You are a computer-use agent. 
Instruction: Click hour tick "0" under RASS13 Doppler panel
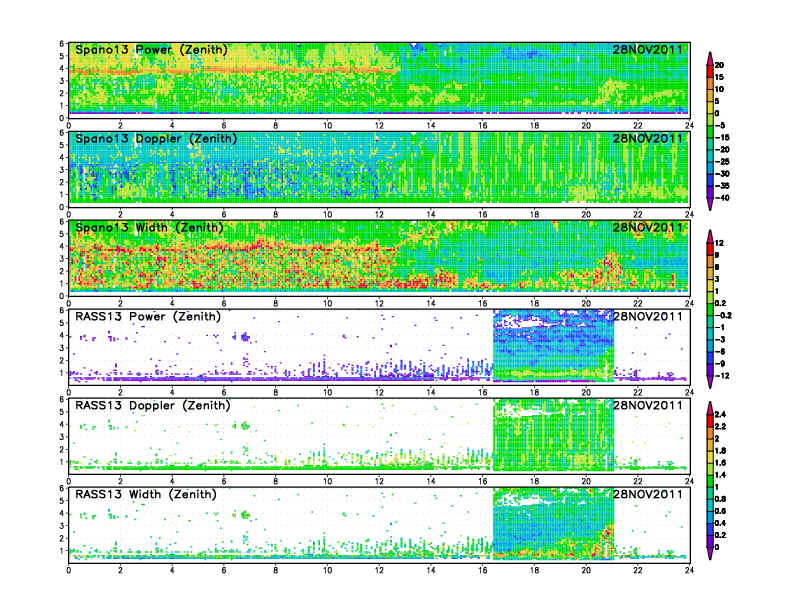point(69,481)
